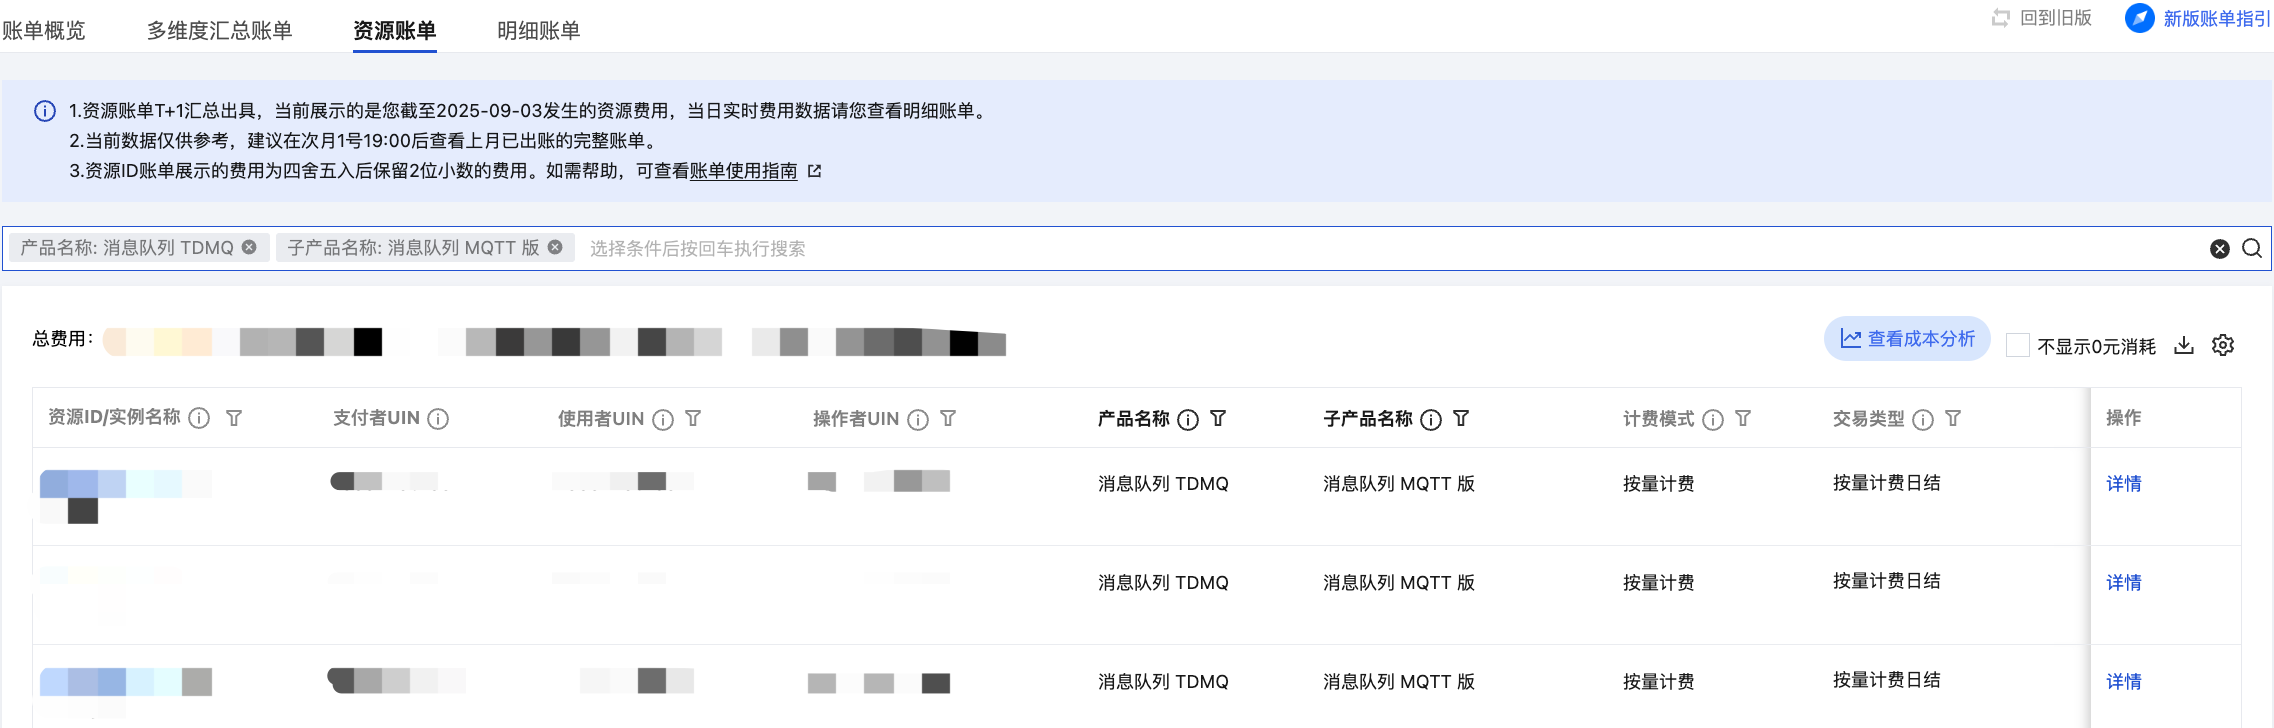The image size is (2274, 728).
Task: Click the 查看成本分析 button
Action: [x=1906, y=339]
